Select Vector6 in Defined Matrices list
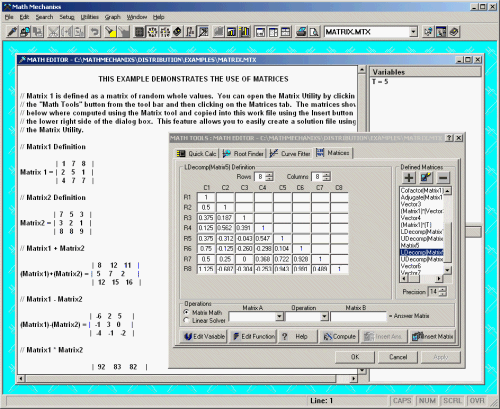Image resolution: width=500 pixels, height=409 pixels. (x=411, y=266)
